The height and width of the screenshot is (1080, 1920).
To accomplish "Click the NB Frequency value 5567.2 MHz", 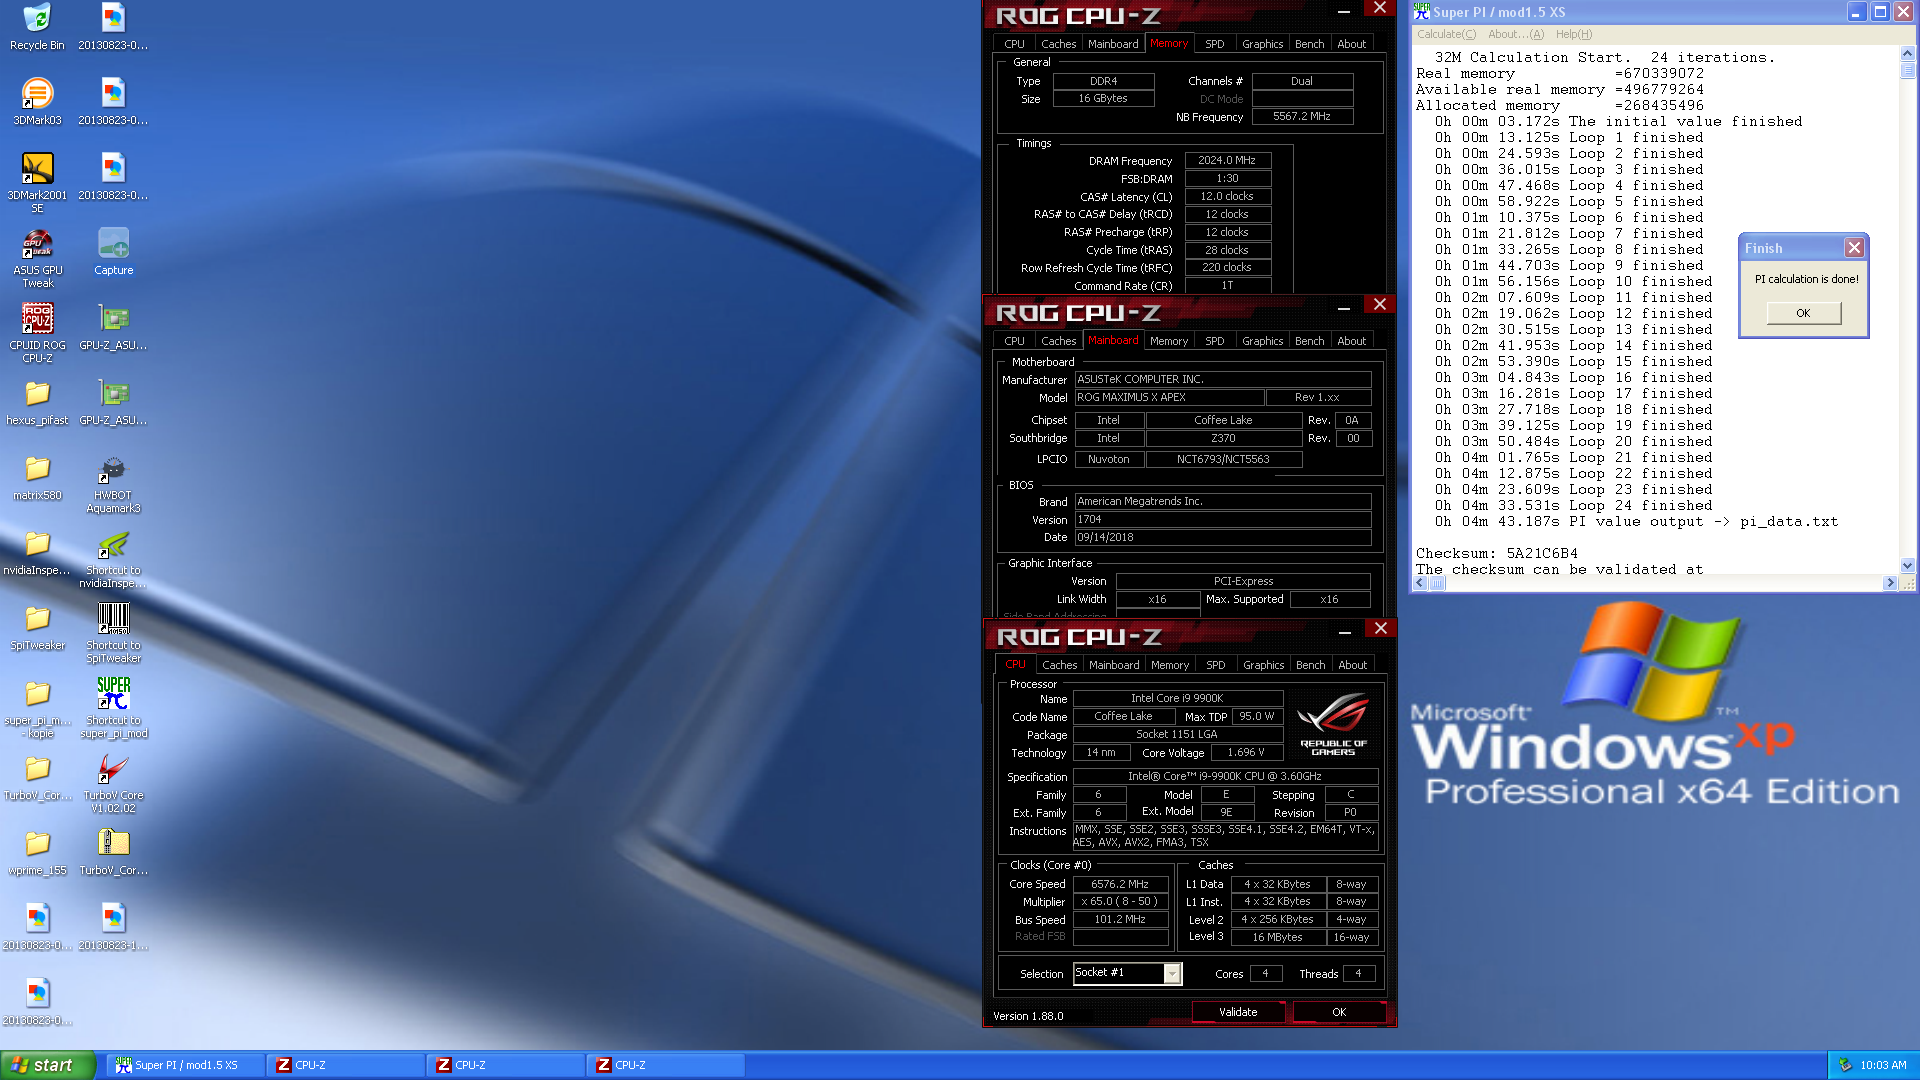I will point(1302,116).
